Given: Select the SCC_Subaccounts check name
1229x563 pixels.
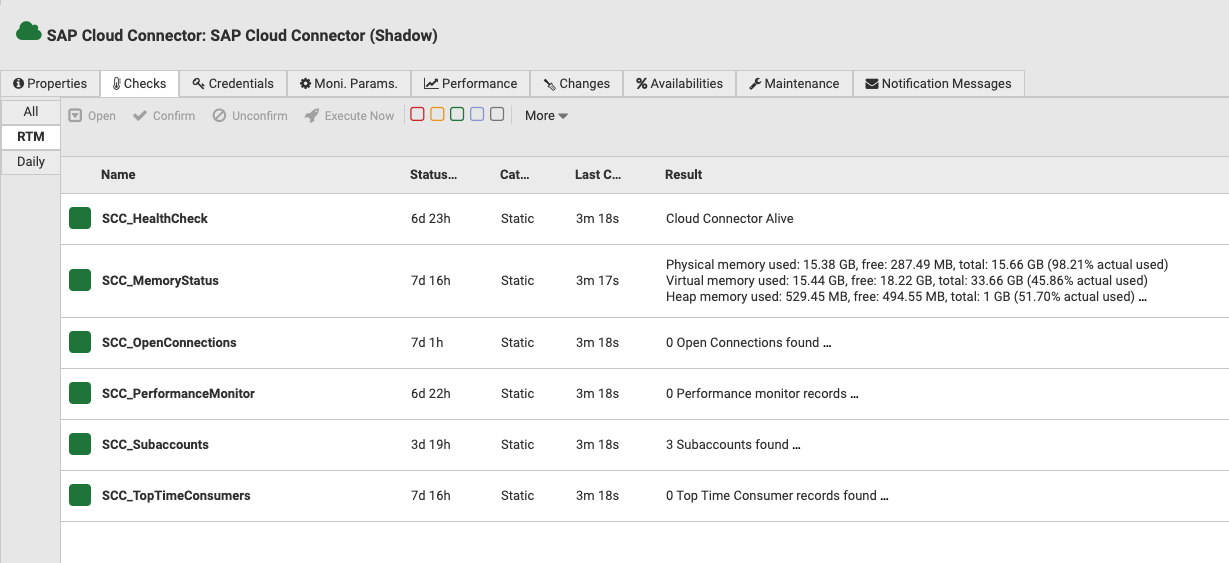Looking at the screenshot, I should [155, 445].
